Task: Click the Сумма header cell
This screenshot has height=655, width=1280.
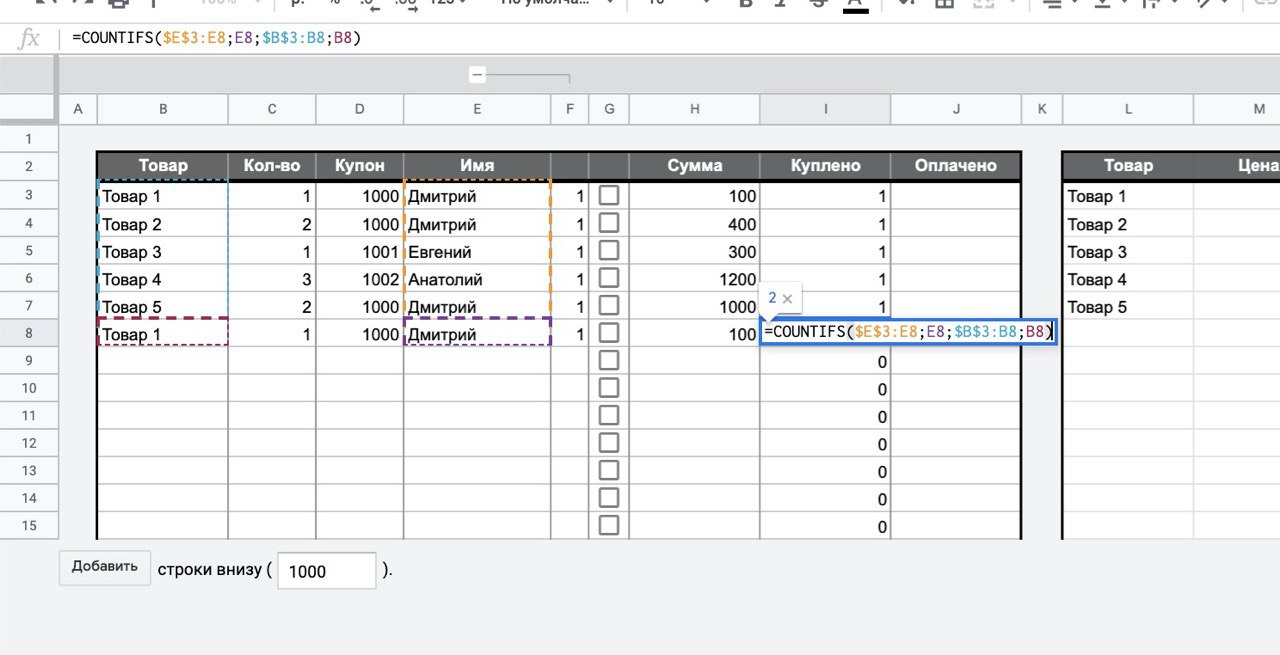Action: (694, 166)
